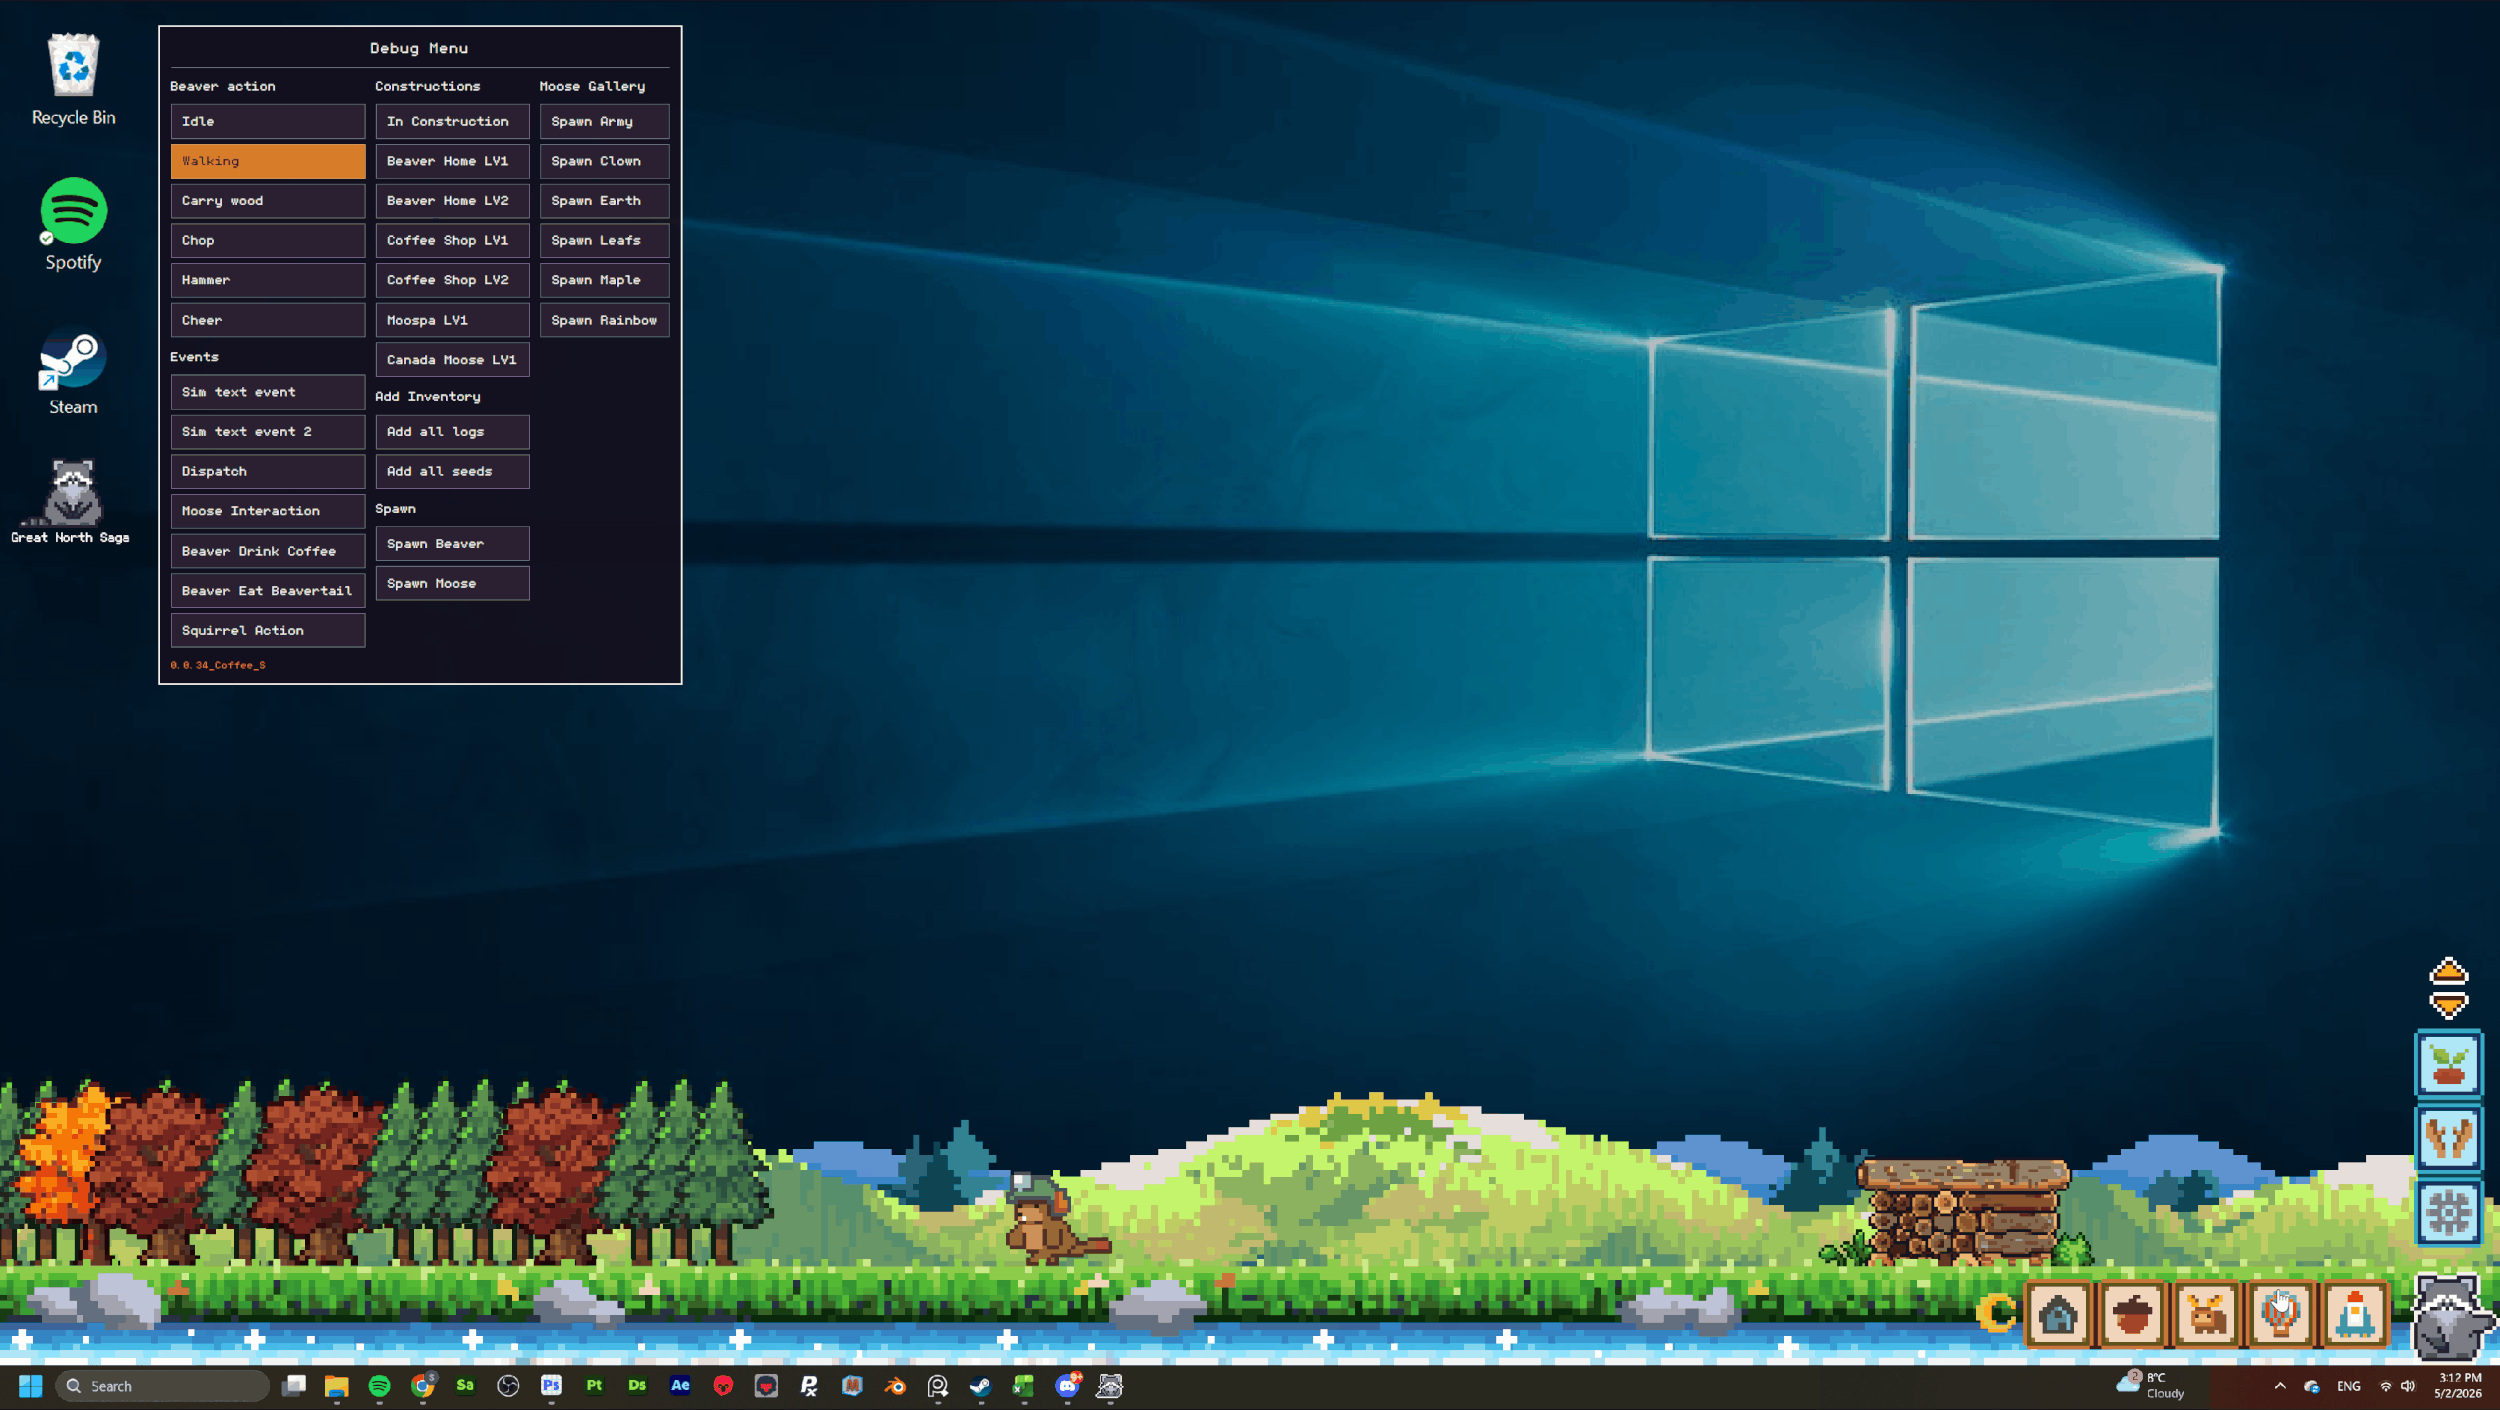Open Photoshop from the taskbar
The image size is (2500, 1410).
[x=551, y=1386]
